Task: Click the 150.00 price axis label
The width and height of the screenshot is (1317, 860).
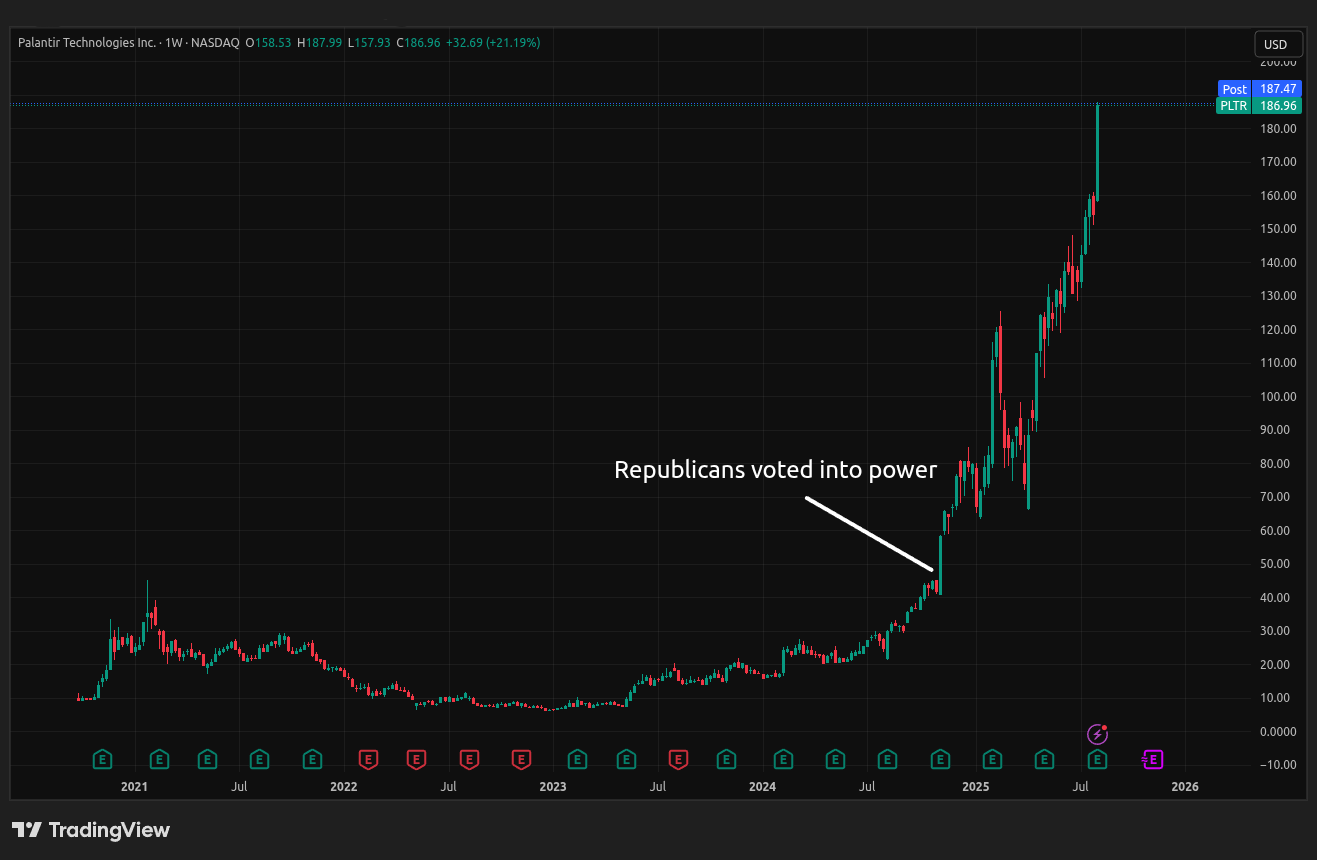Action: tap(1280, 228)
